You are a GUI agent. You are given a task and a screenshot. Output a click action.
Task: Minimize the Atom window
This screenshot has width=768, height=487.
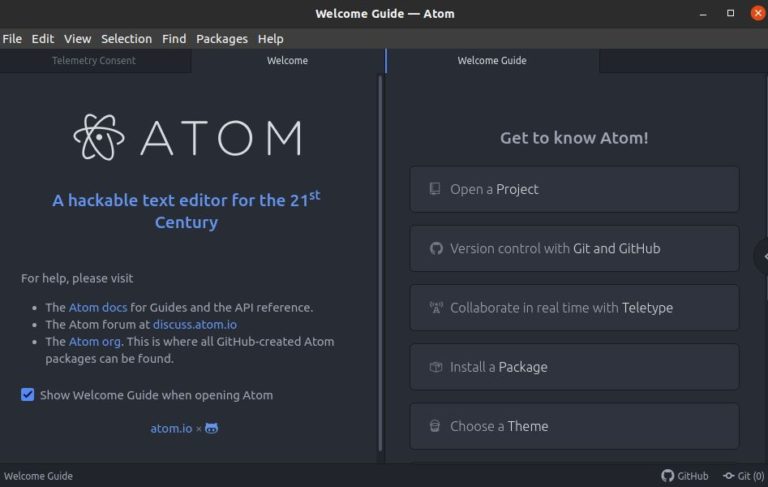click(703, 14)
